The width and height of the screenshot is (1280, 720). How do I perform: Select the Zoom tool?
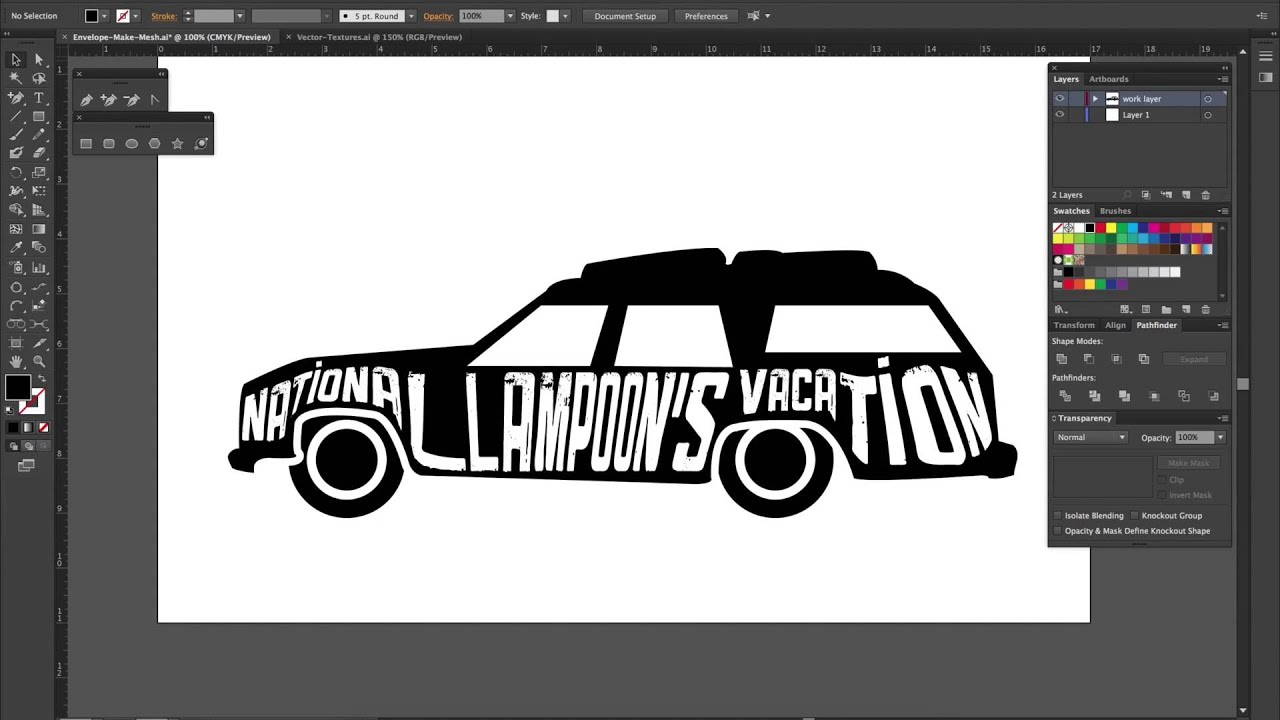(39, 361)
